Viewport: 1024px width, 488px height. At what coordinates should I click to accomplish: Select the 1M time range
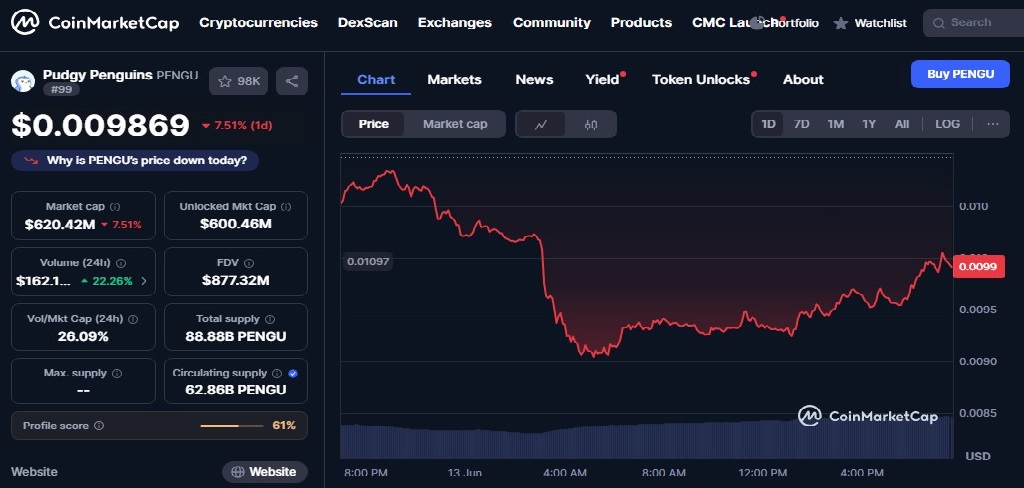click(836, 124)
